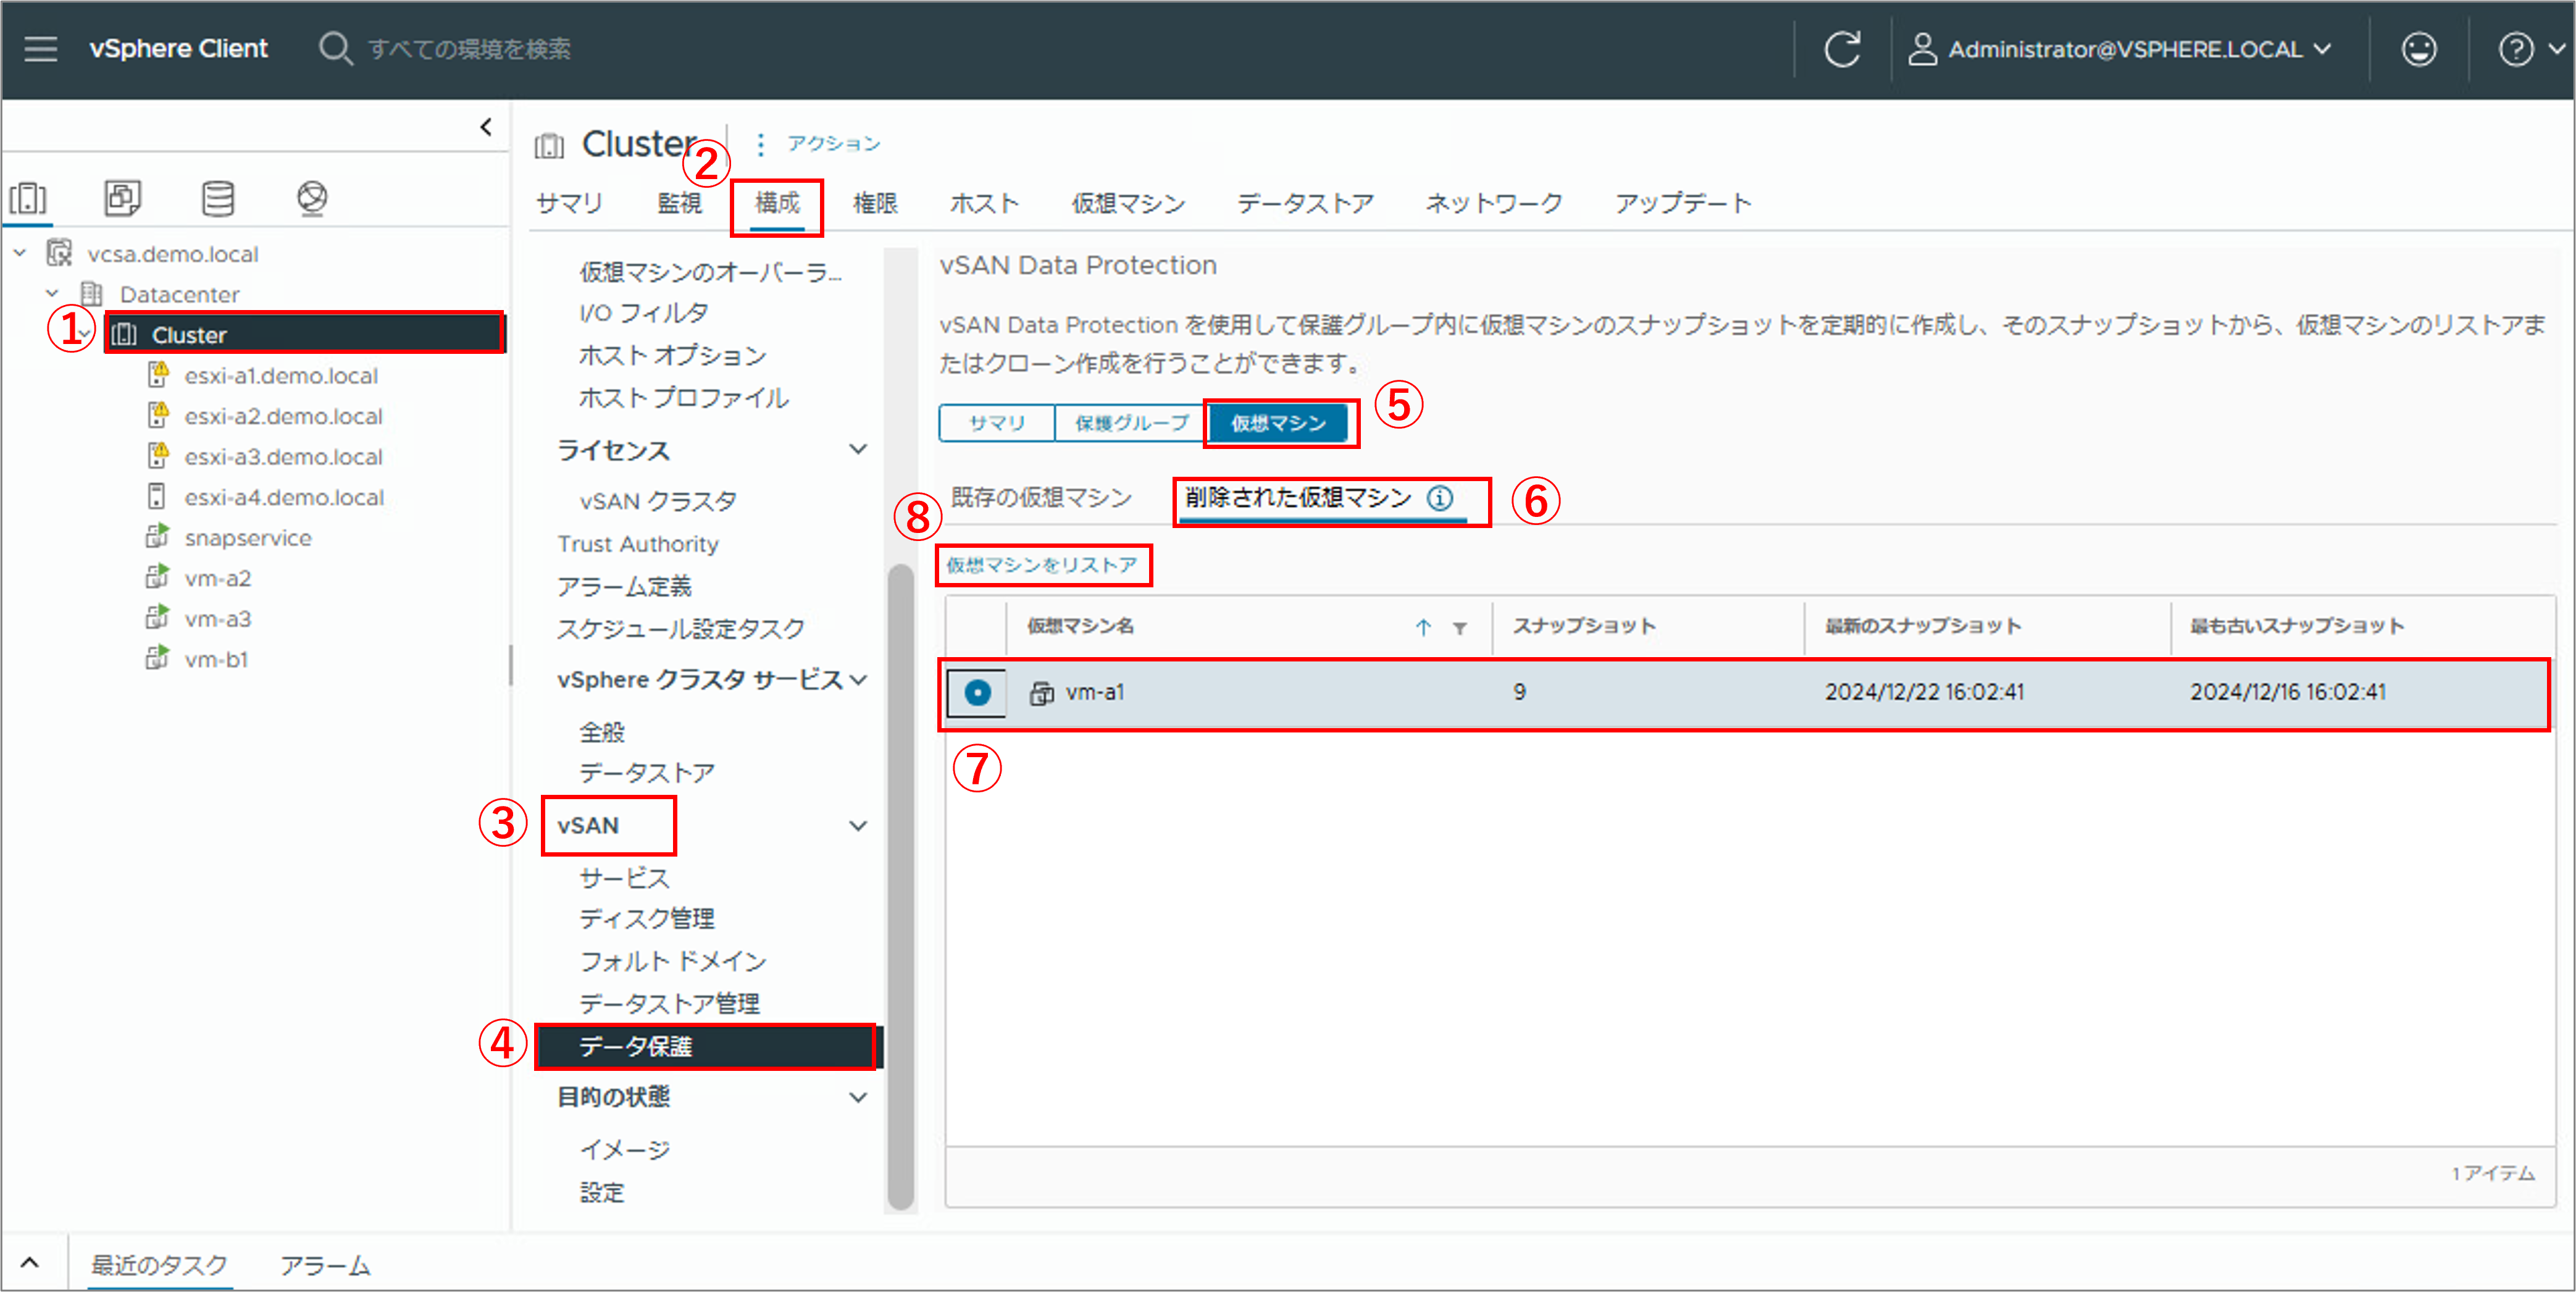Select virtual machine vm-a2
The image size is (2576, 1292).
[218, 578]
